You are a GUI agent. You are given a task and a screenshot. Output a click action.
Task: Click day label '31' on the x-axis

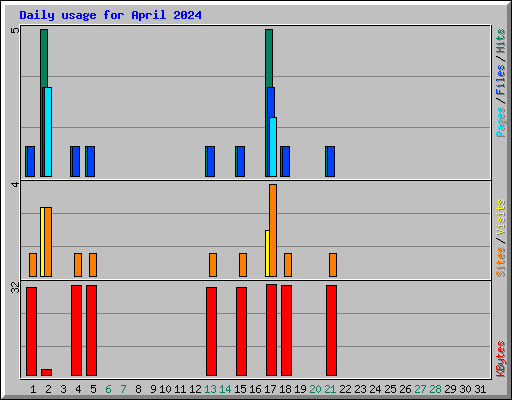(480, 389)
